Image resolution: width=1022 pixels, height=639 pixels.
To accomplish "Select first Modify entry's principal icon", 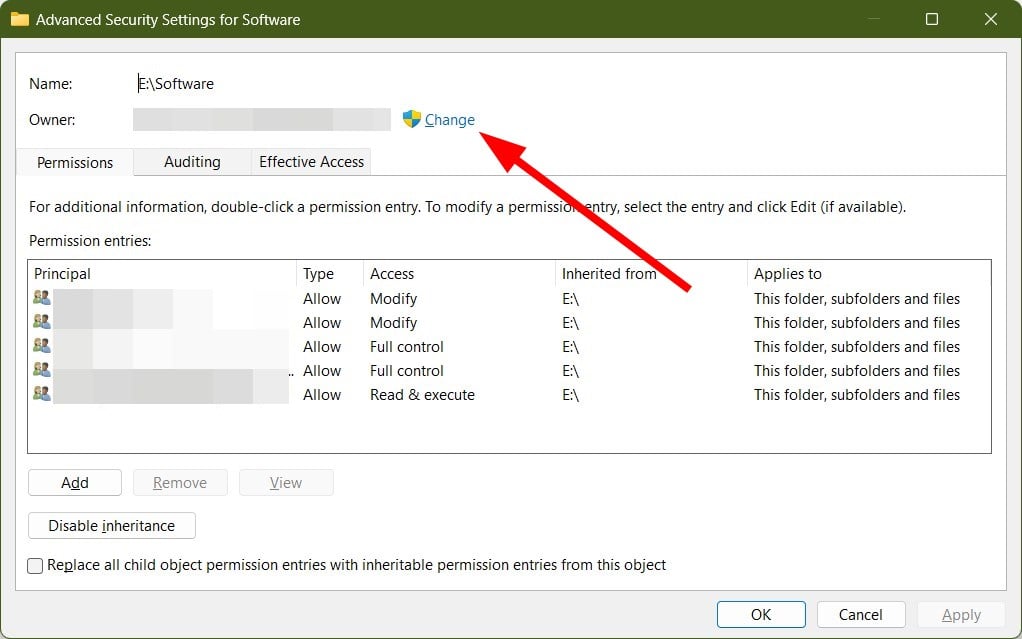I will point(42,298).
